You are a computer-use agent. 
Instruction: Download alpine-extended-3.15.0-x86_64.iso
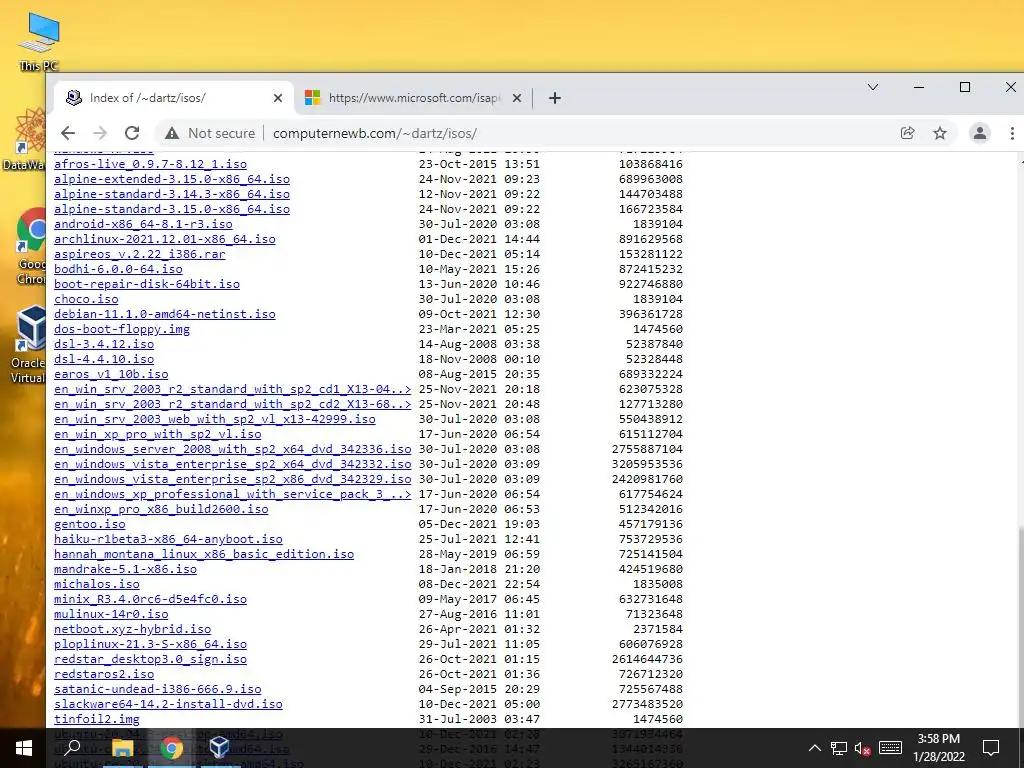[x=172, y=179]
